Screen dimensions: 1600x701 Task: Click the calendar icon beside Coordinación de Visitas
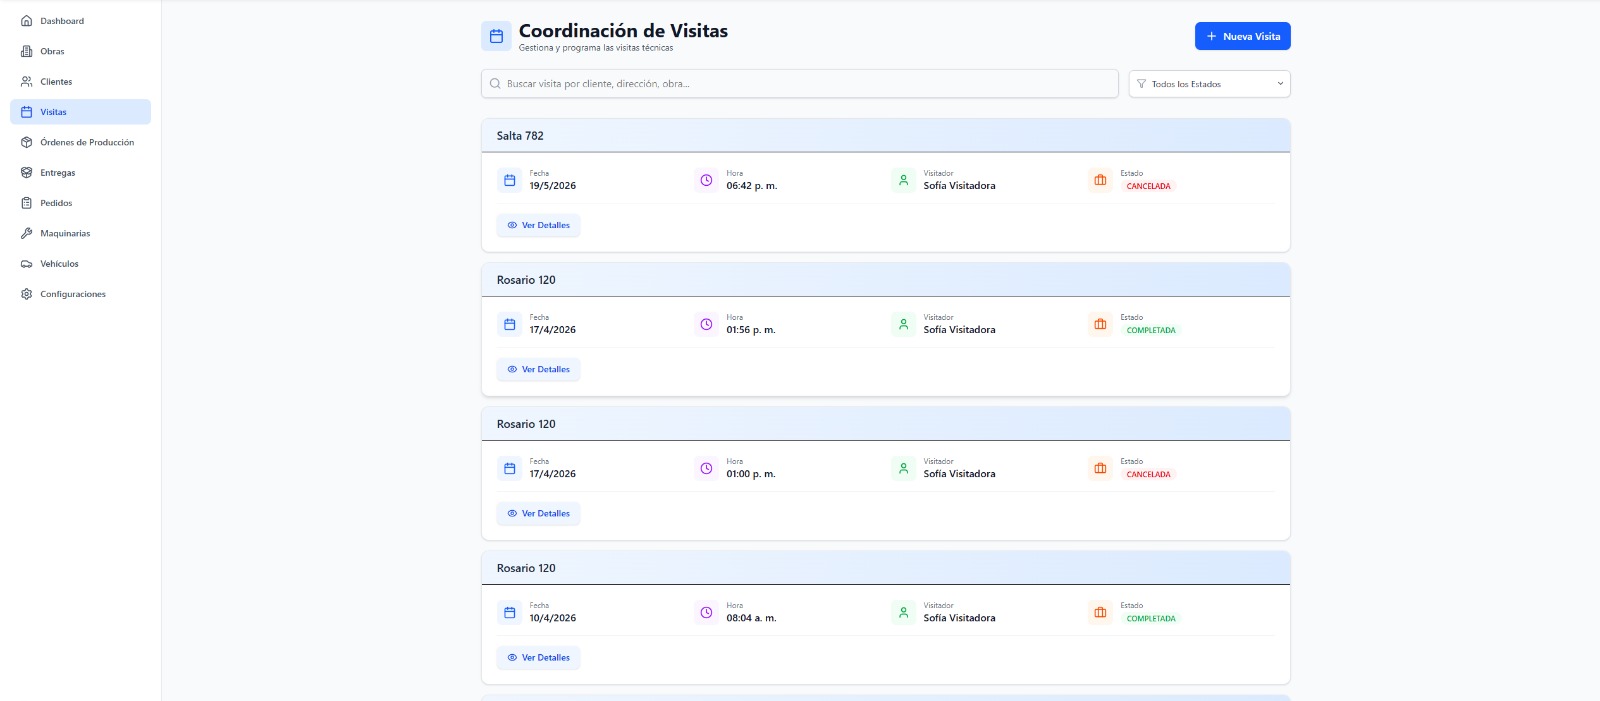tap(496, 37)
